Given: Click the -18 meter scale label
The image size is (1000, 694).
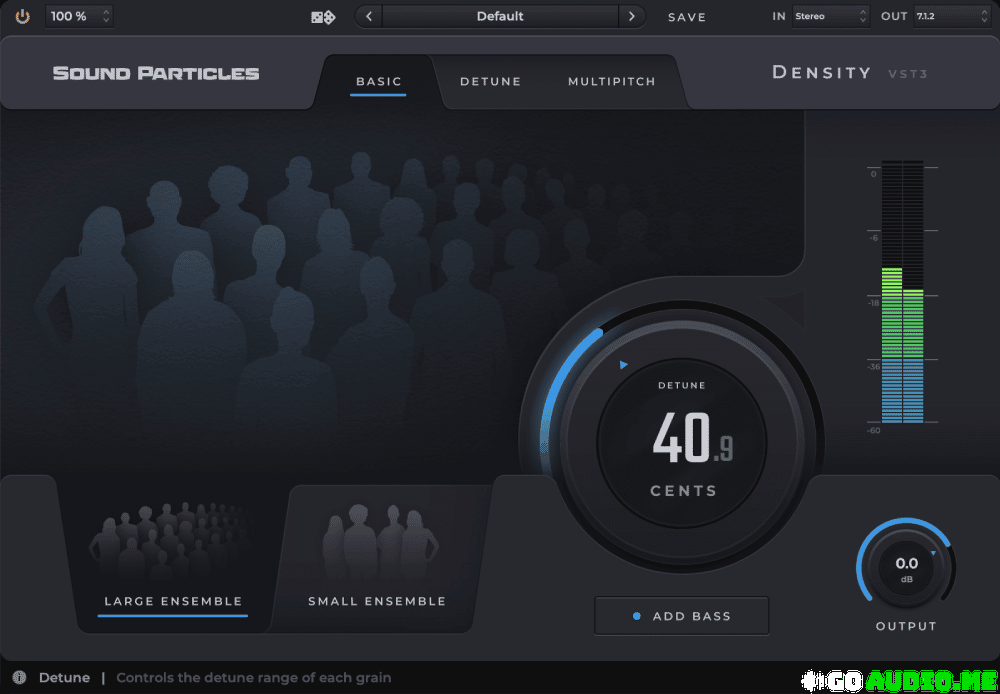Looking at the screenshot, I should 873,303.
